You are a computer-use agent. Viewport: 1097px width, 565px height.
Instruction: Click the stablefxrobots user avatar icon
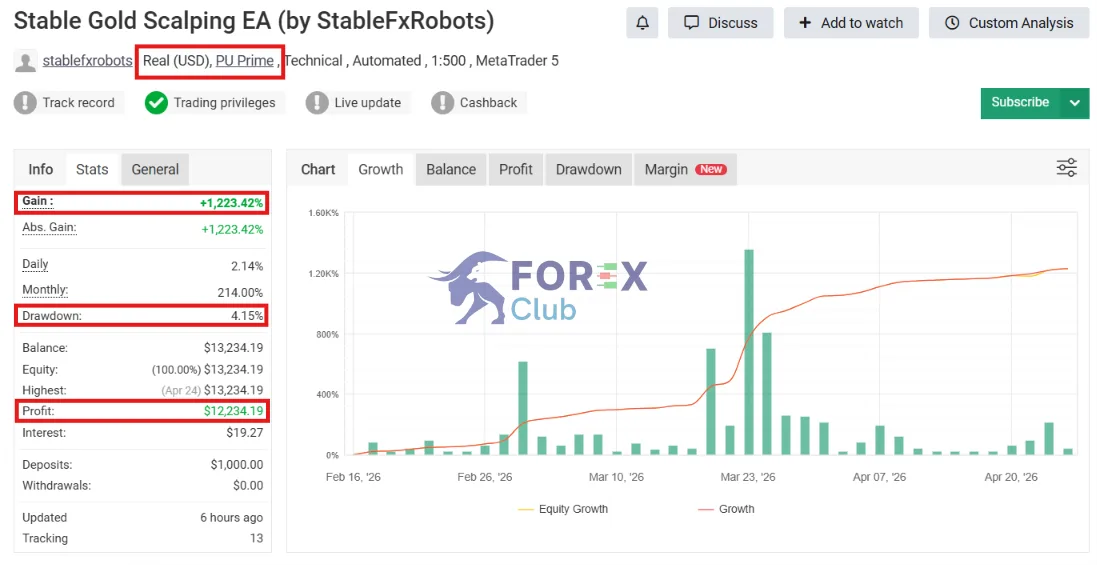pyautogui.click(x=25, y=62)
